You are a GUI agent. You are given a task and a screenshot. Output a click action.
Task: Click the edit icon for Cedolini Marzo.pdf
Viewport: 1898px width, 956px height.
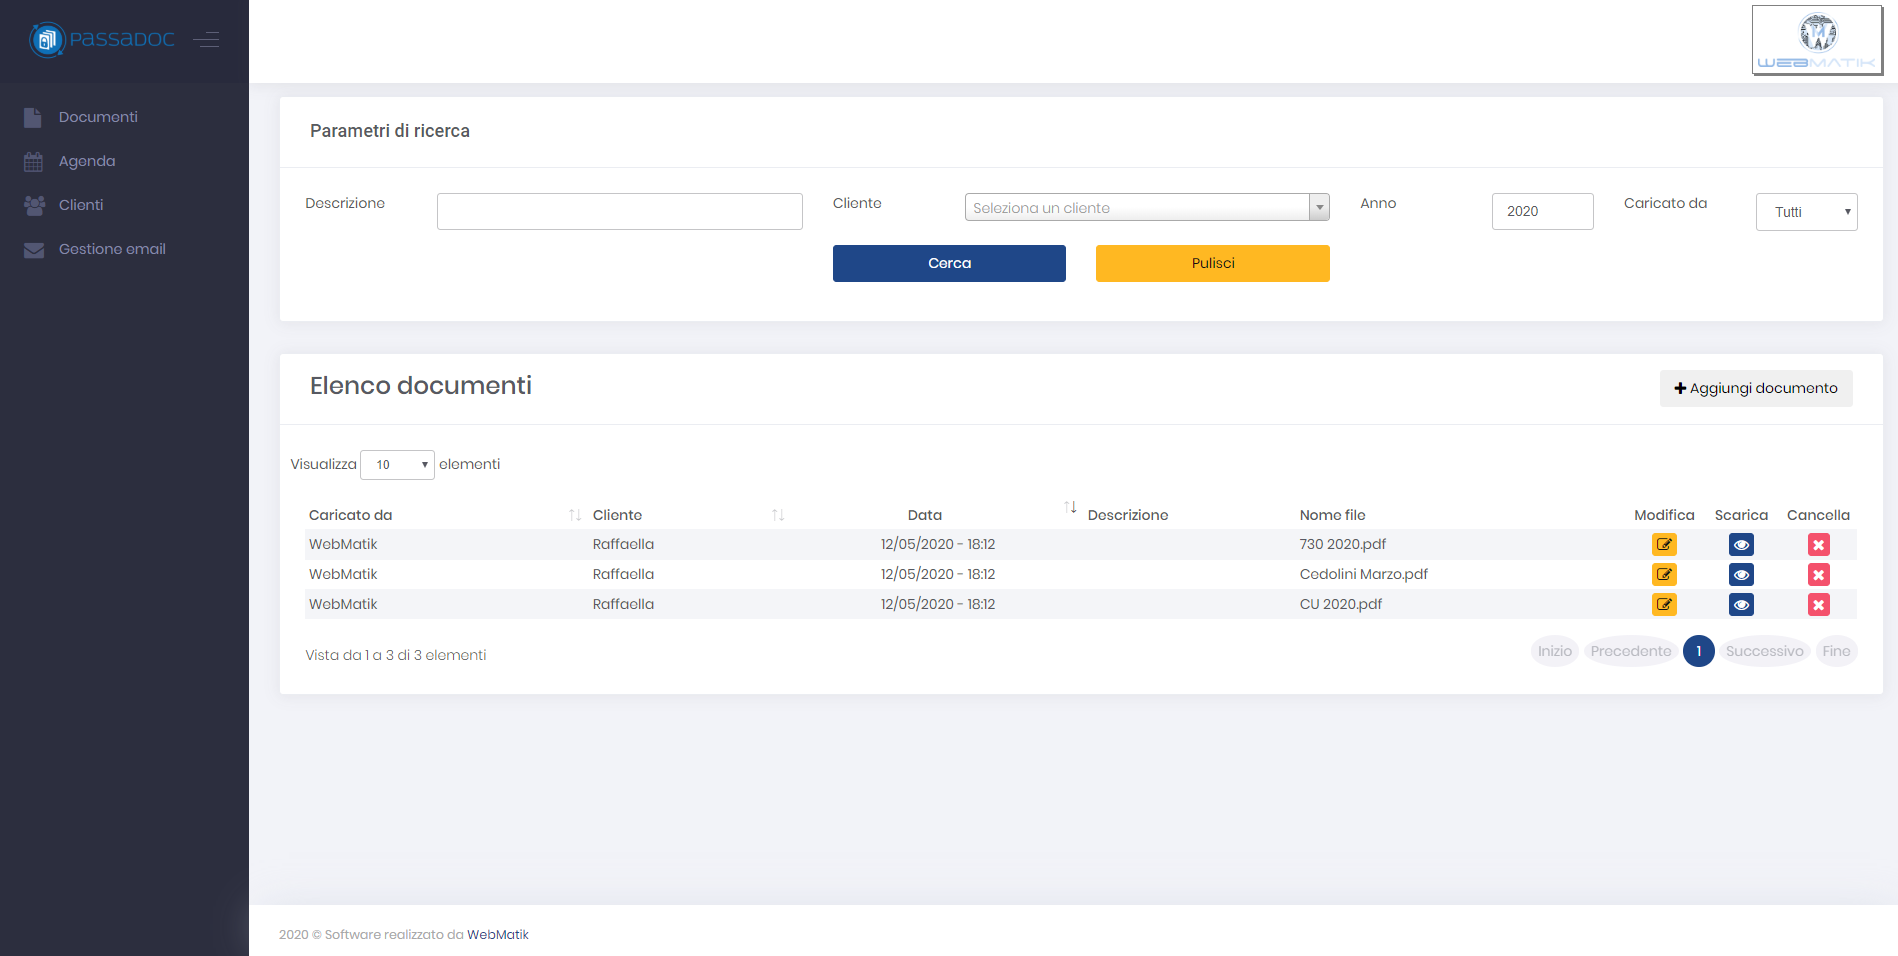1664,574
